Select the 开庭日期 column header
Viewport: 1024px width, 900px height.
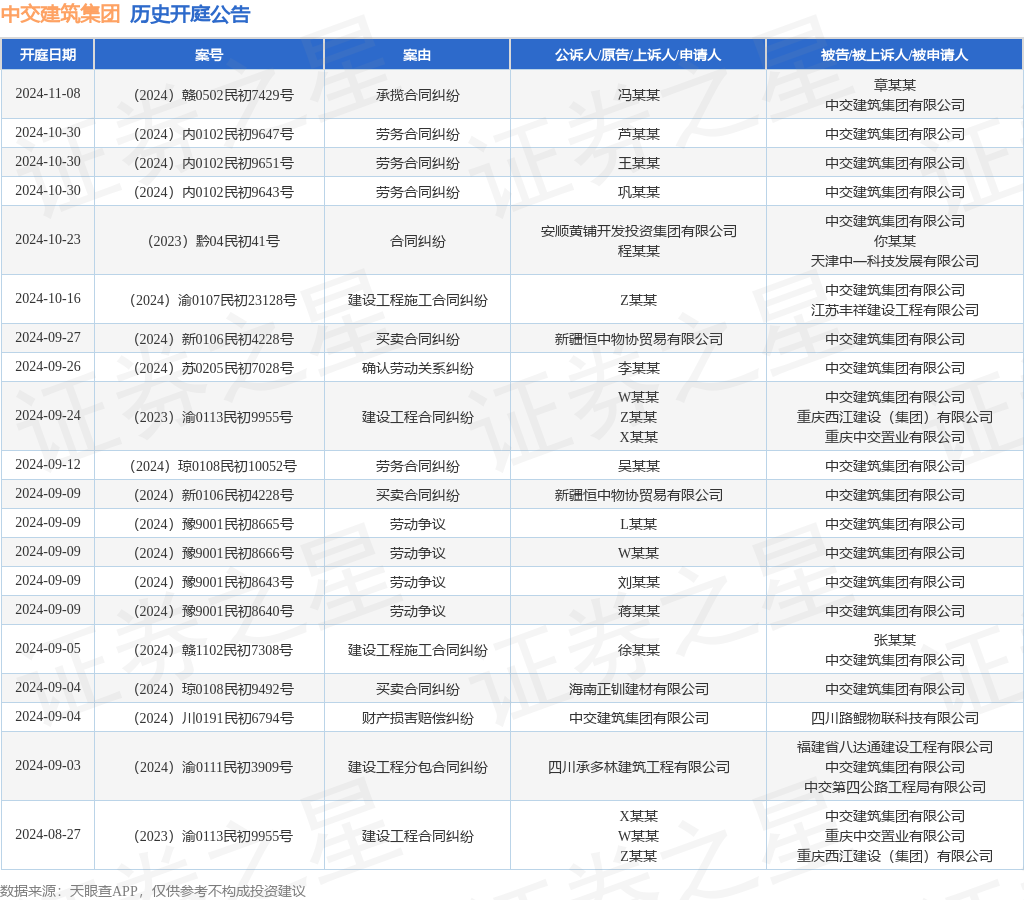coord(48,55)
